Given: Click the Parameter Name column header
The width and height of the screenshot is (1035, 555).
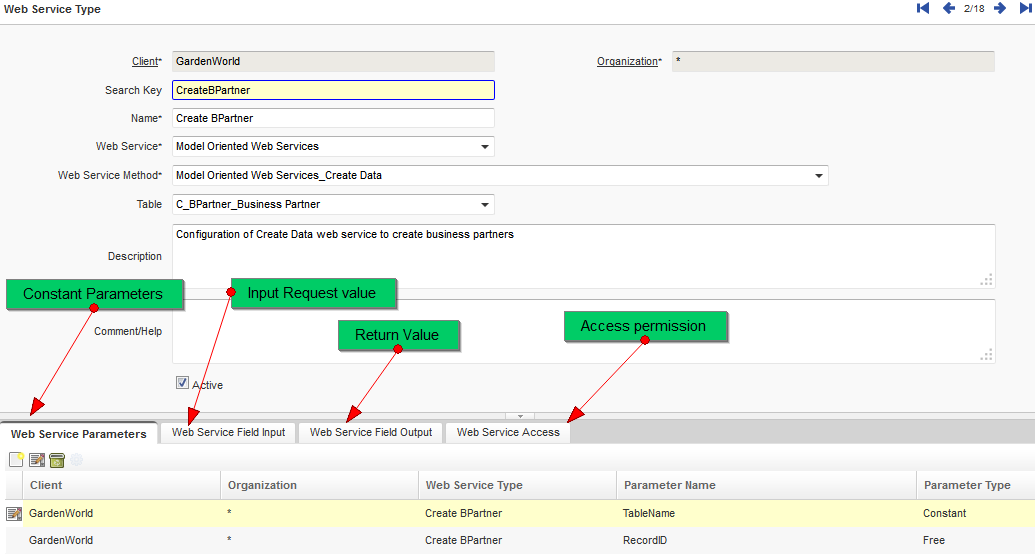Looking at the screenshot, I should coord(670,485).
